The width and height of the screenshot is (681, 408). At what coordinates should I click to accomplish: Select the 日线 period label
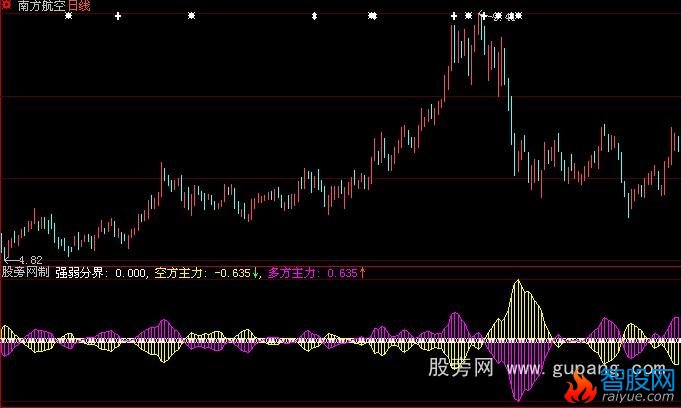tap(78, 6)
